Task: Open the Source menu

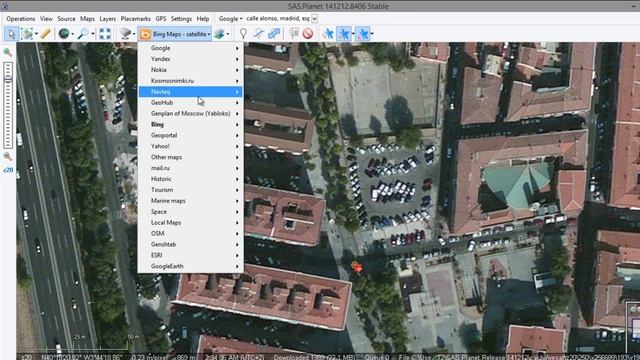Action: (x=66, y=19)
